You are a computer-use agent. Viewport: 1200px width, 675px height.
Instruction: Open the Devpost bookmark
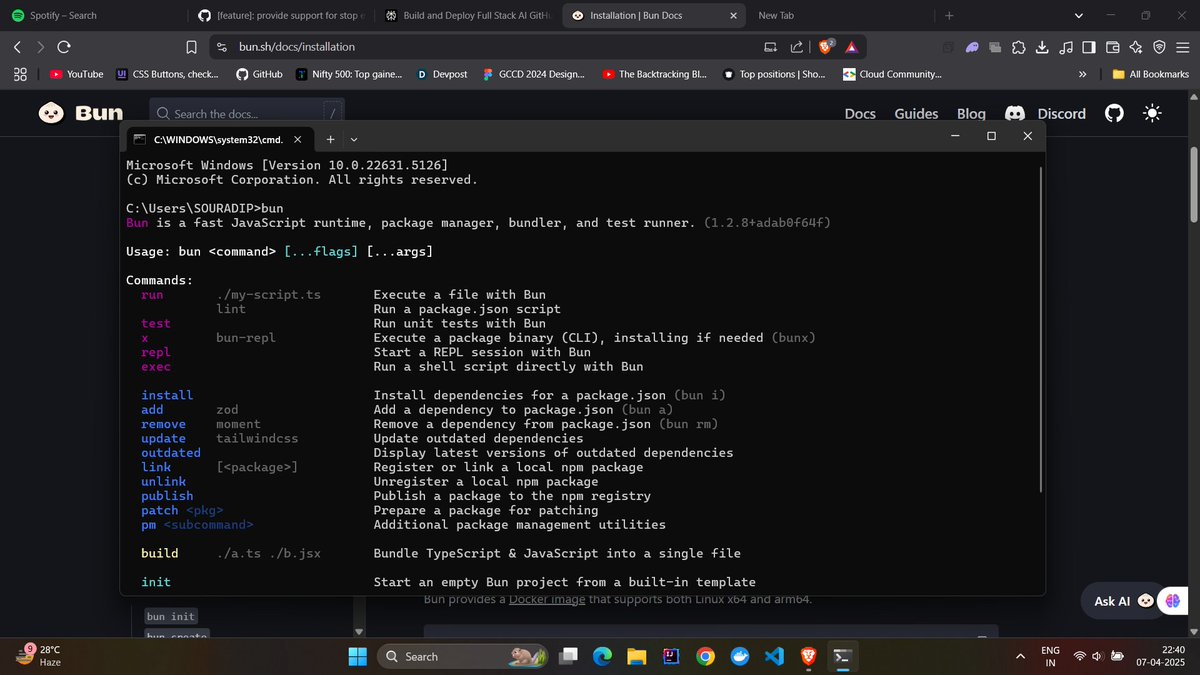pos(443,74)
